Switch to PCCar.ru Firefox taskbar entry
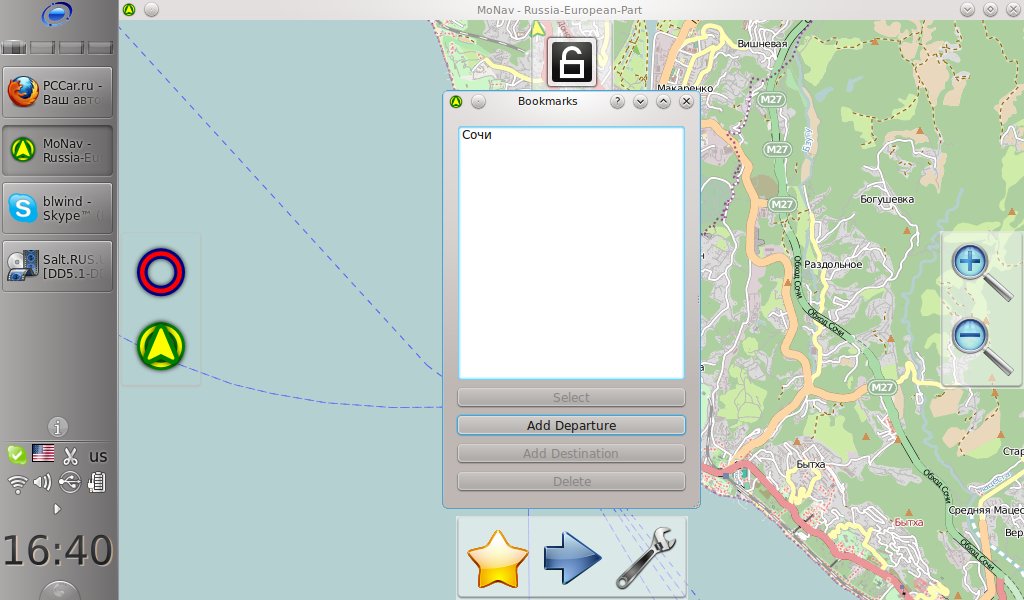This screenshot has height=600, width=1024. pos(58,93)
